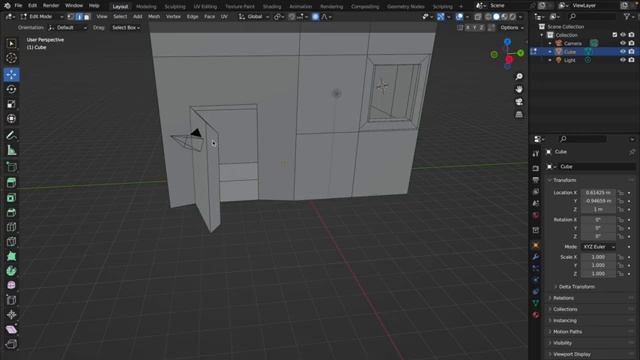Hide Camera object via eye icon
The image size is (640, 360).
click(623, 43)
